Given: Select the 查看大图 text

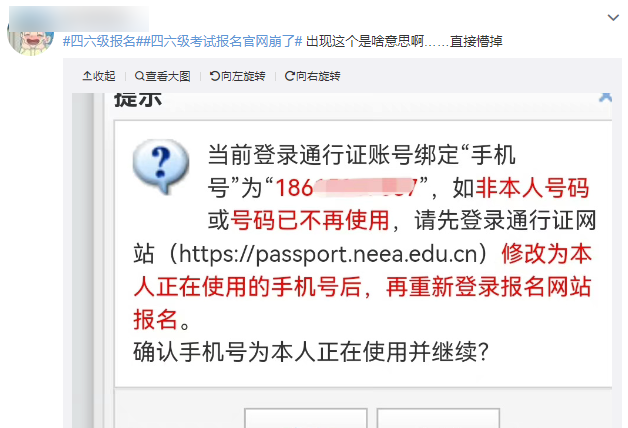Looking at the screenshot, I should tap(168, 76).
